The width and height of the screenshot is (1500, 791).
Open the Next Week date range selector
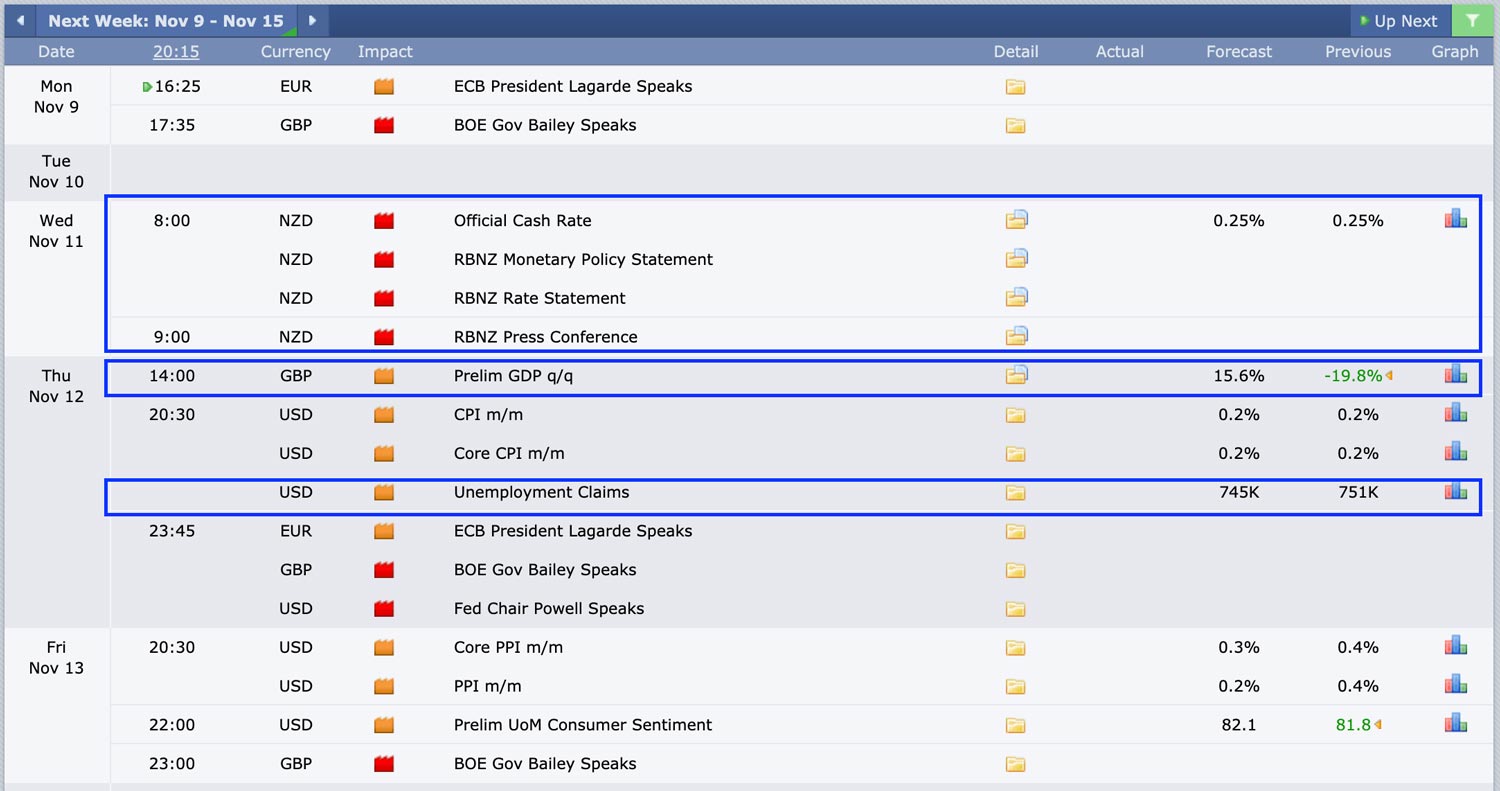(165, 21)
